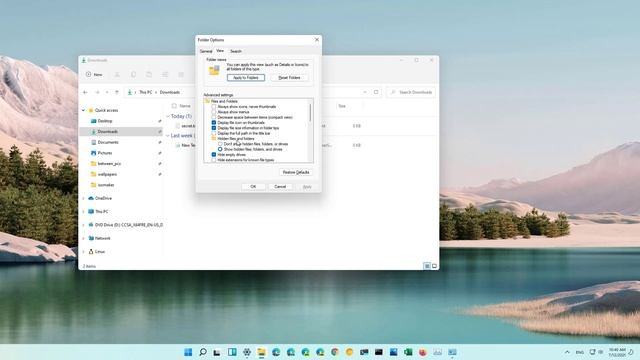Click the OneDrive cloud icon in sidebar

pos(91,198)
